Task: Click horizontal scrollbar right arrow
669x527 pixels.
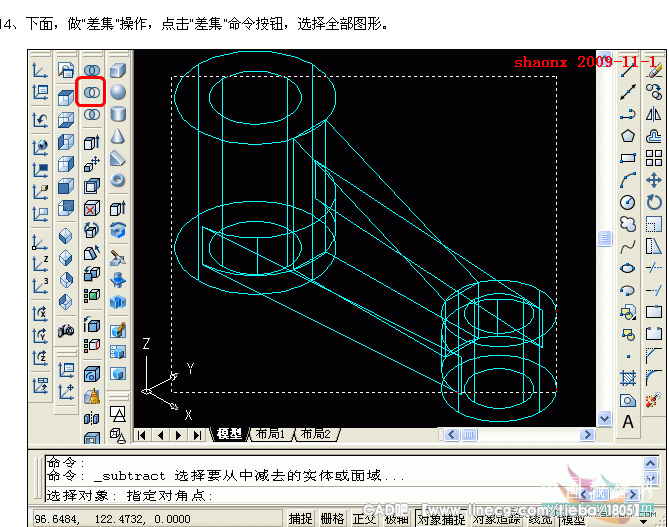Action: click(x=587, y=434)
